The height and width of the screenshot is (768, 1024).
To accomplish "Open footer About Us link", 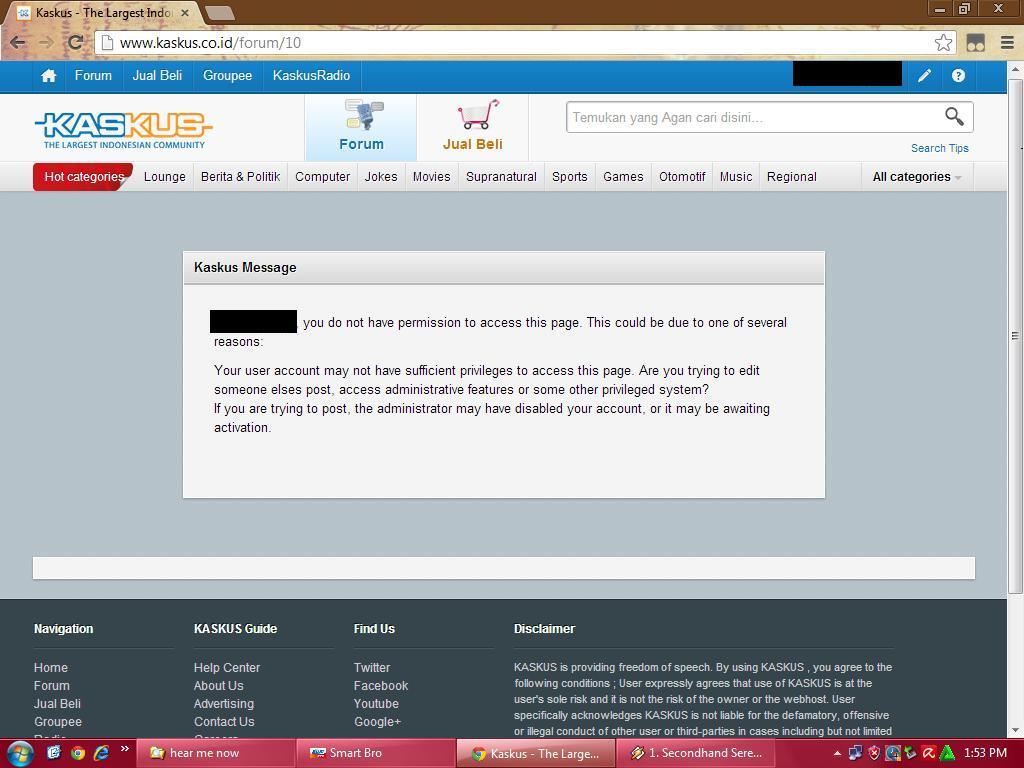I will point(218,686).
